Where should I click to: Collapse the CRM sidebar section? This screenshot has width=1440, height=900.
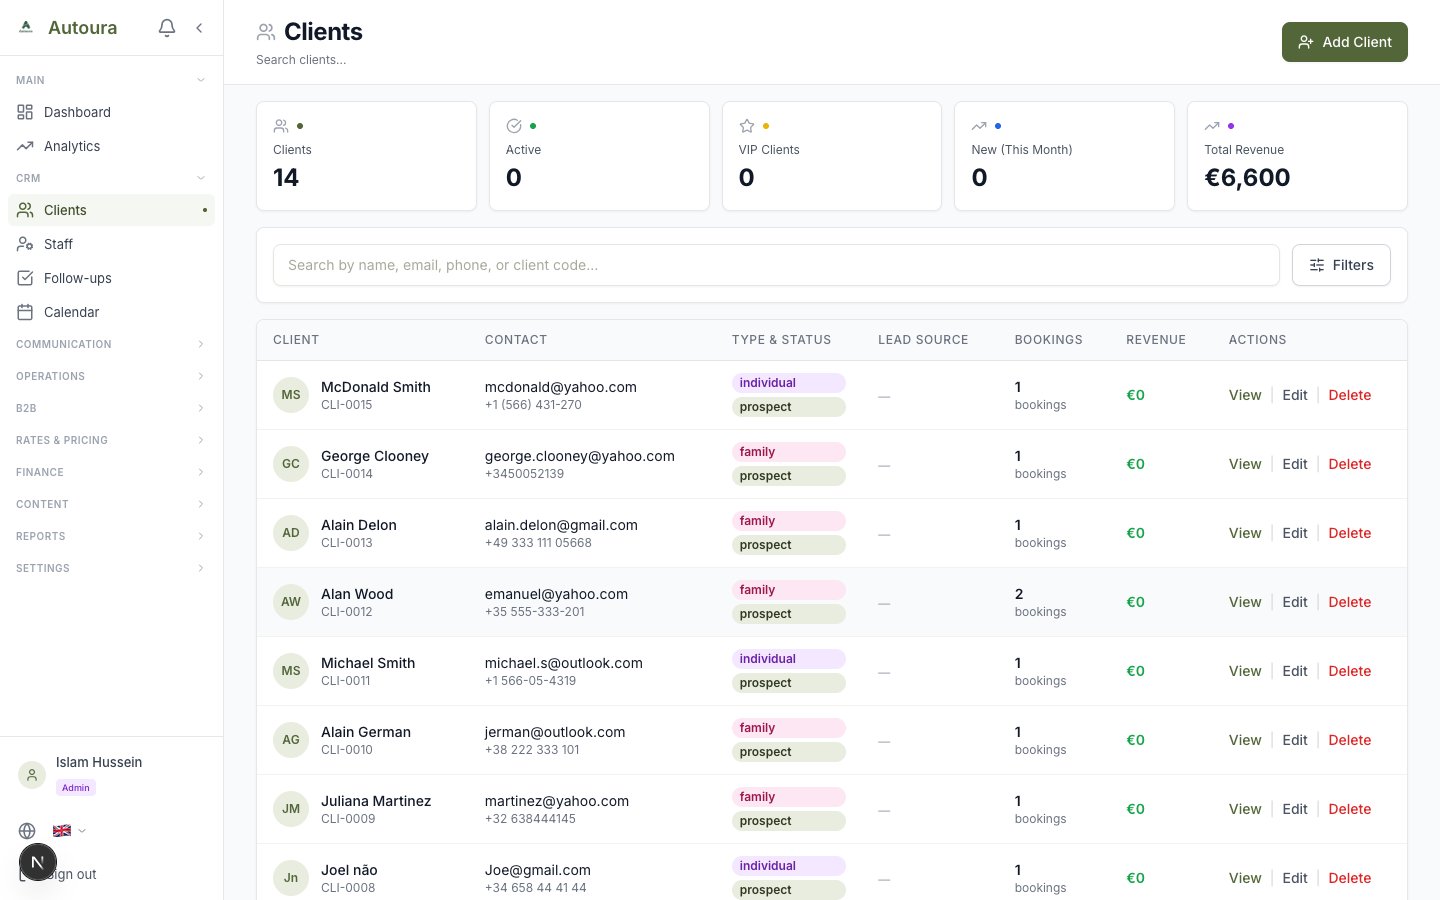(111, 178)
